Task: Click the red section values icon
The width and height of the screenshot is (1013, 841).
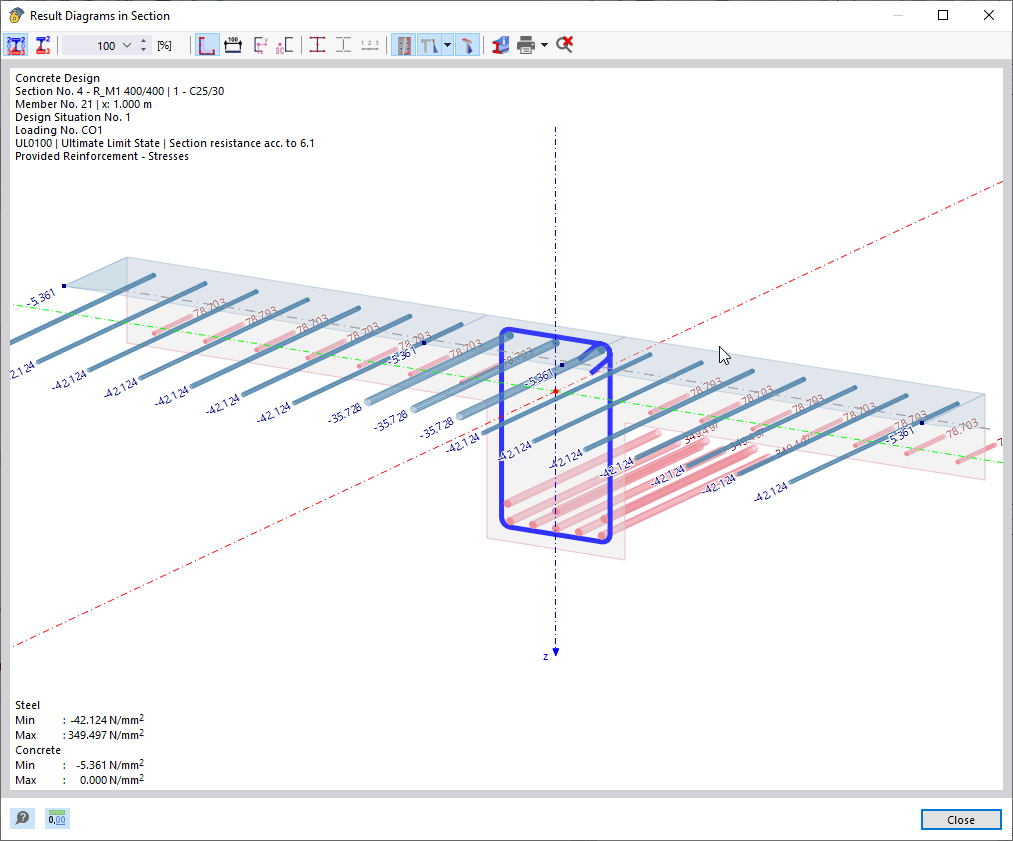Action: [x=43, y=45]
